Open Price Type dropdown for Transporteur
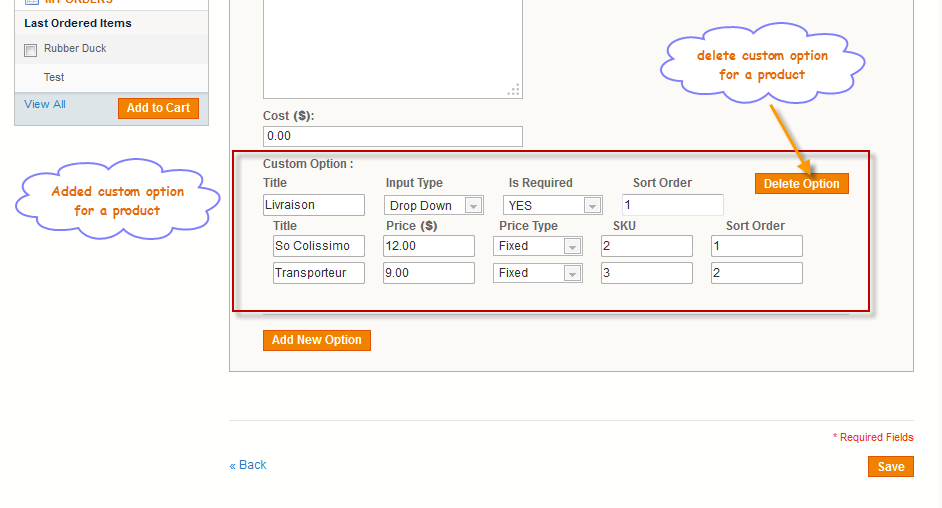The image size is (942, 508). (x=538, y=273)
